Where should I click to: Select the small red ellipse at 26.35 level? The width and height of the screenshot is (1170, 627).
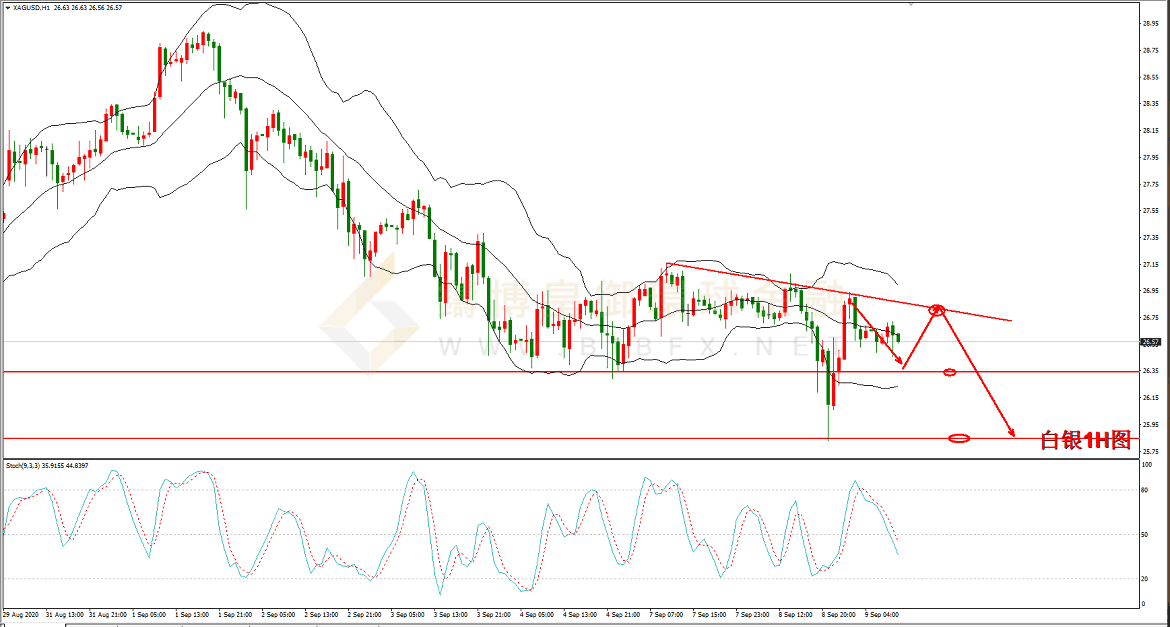[x=949, y=372]
